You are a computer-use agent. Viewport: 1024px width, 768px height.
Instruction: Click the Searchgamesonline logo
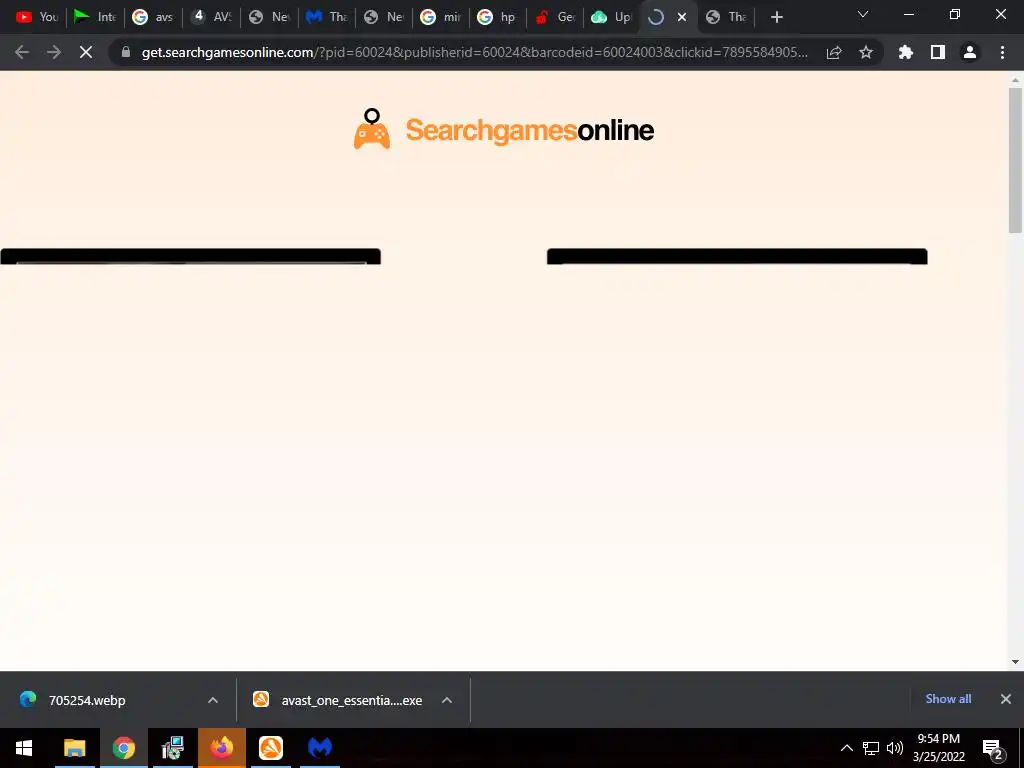pos(504,129)
